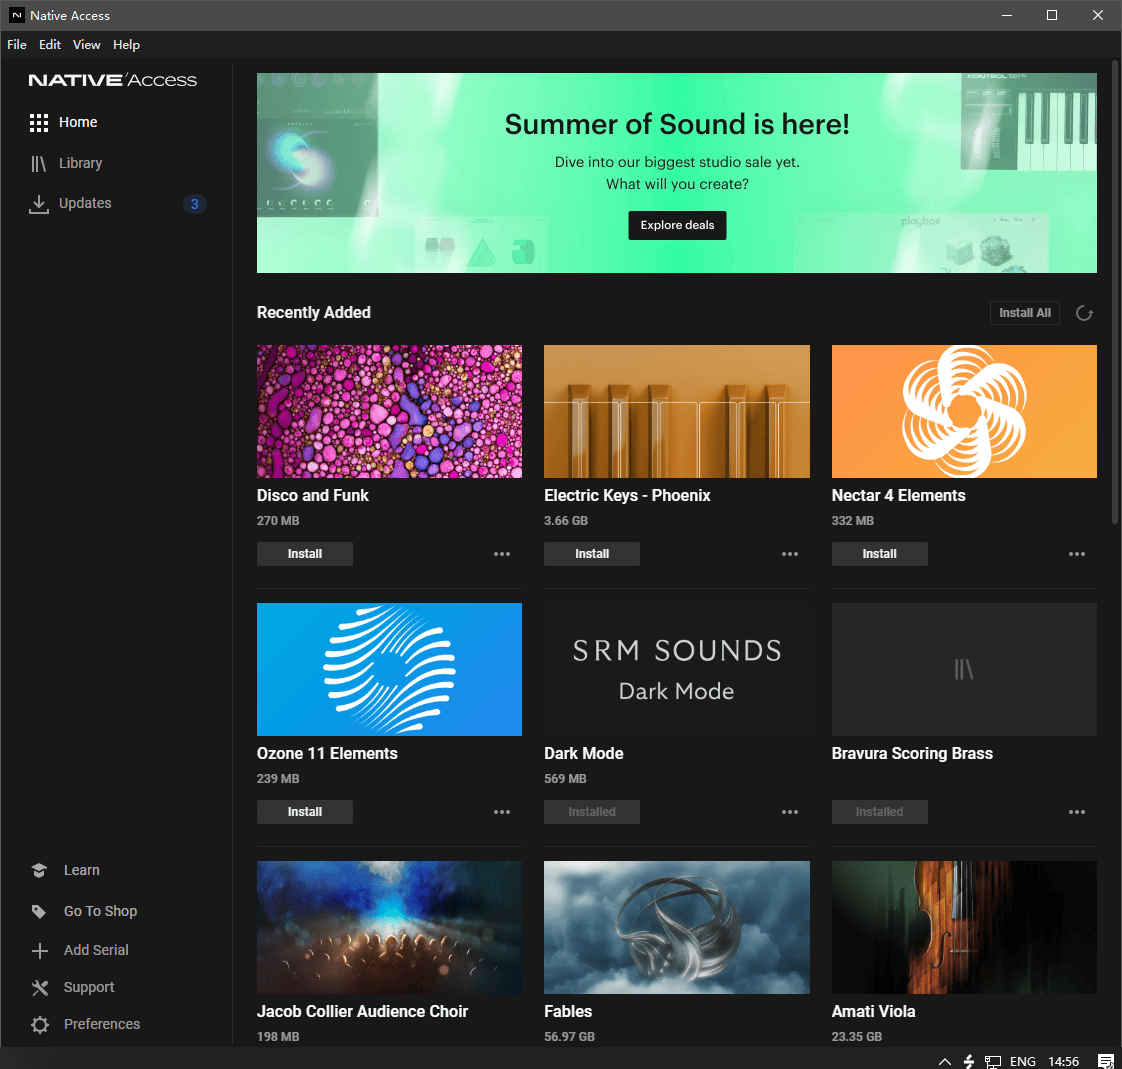
Task: Open more options for Ozone 11 Elements
Action: (502, 812)
